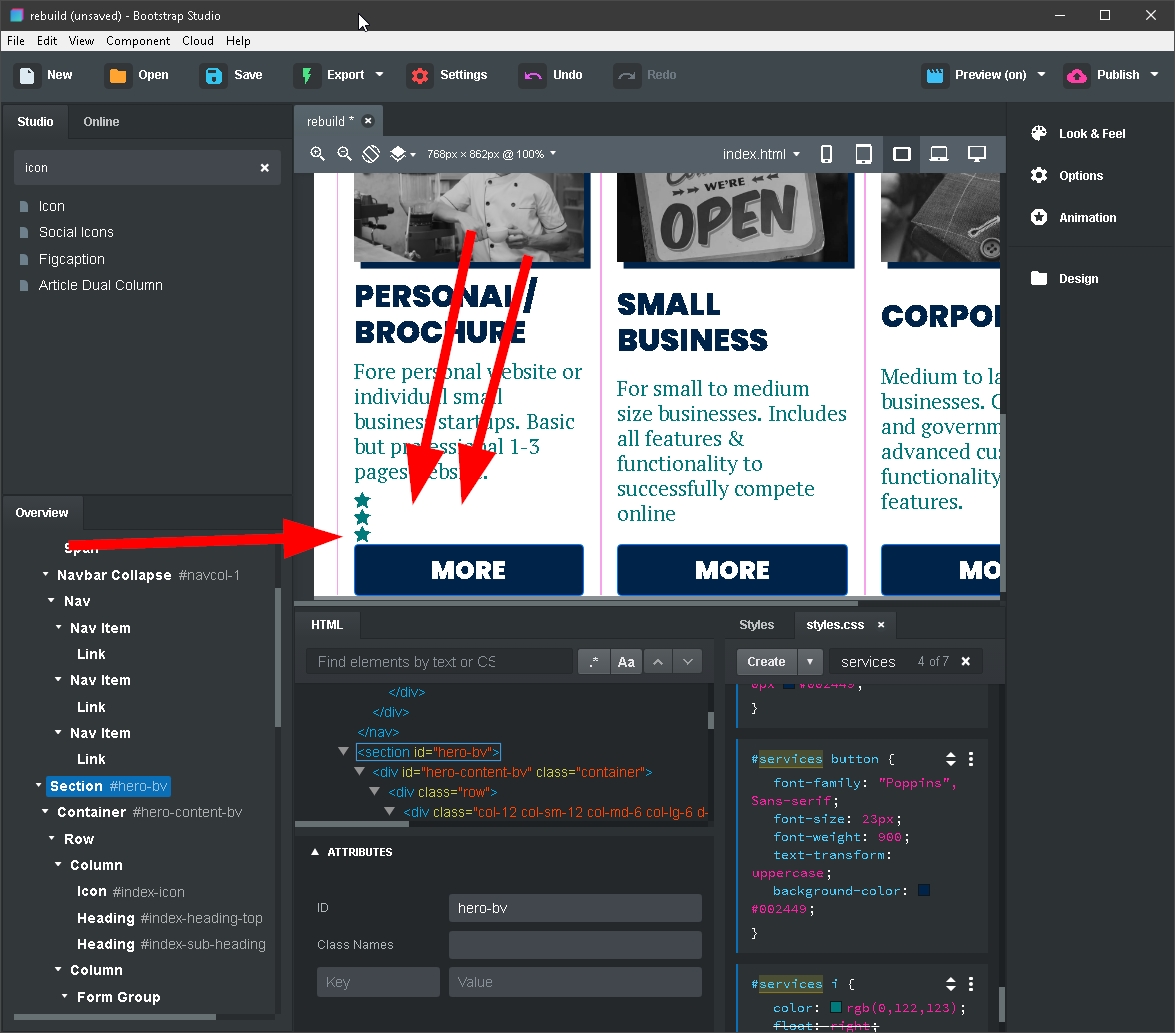Select Icon #index-icon in Overview
Screen dimensions: 1175x1033
[130, 891]
